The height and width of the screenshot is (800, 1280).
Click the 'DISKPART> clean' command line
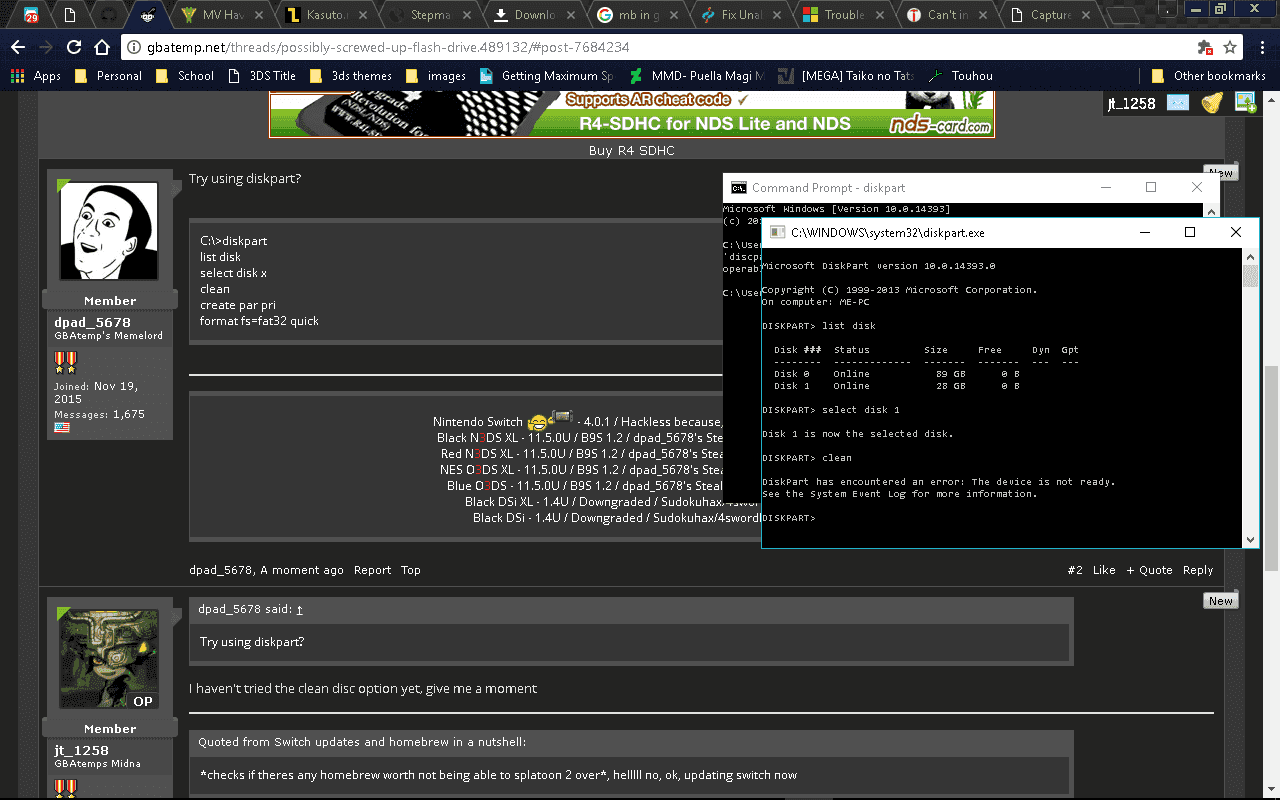point(807,458)
